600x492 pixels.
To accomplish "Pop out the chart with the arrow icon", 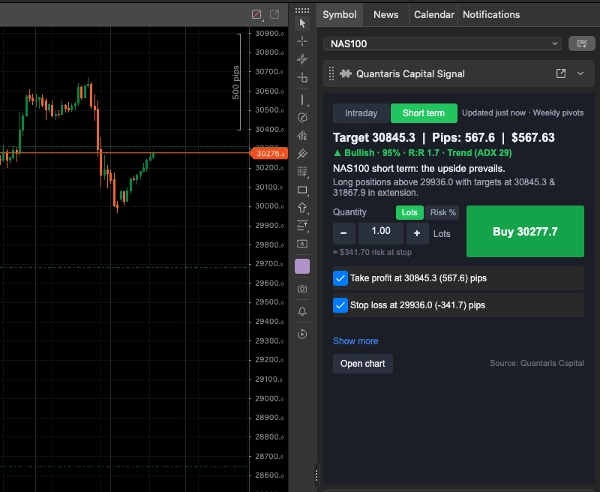I will point(274,15).
